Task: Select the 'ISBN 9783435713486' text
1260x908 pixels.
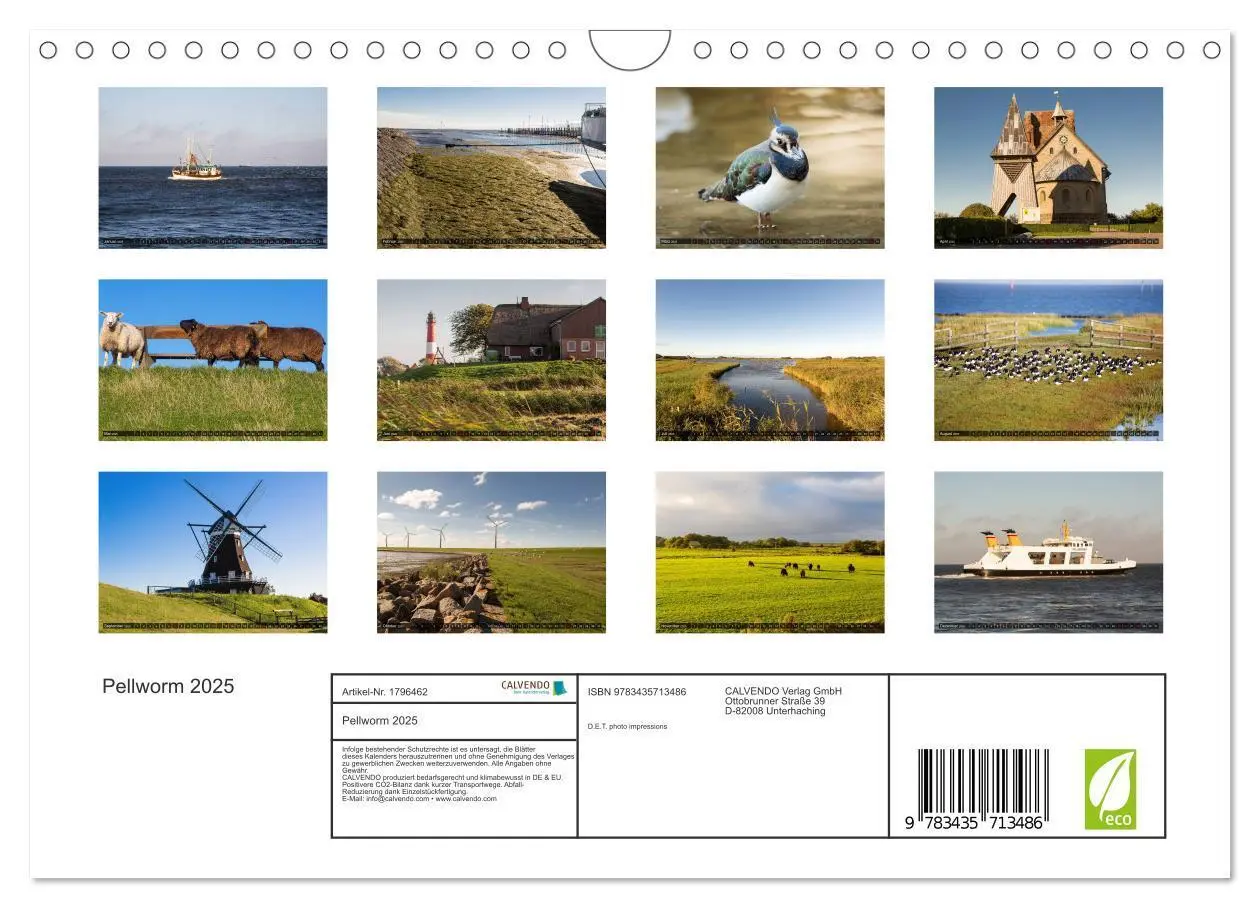Action: (x=637, y=692)
